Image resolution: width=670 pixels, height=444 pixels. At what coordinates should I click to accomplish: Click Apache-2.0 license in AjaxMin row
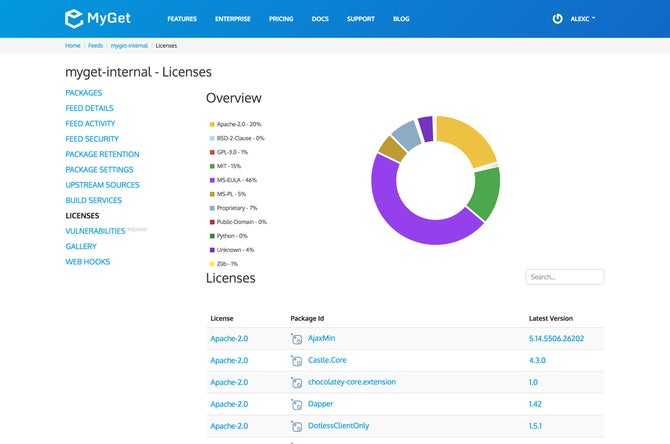(229, 338)
